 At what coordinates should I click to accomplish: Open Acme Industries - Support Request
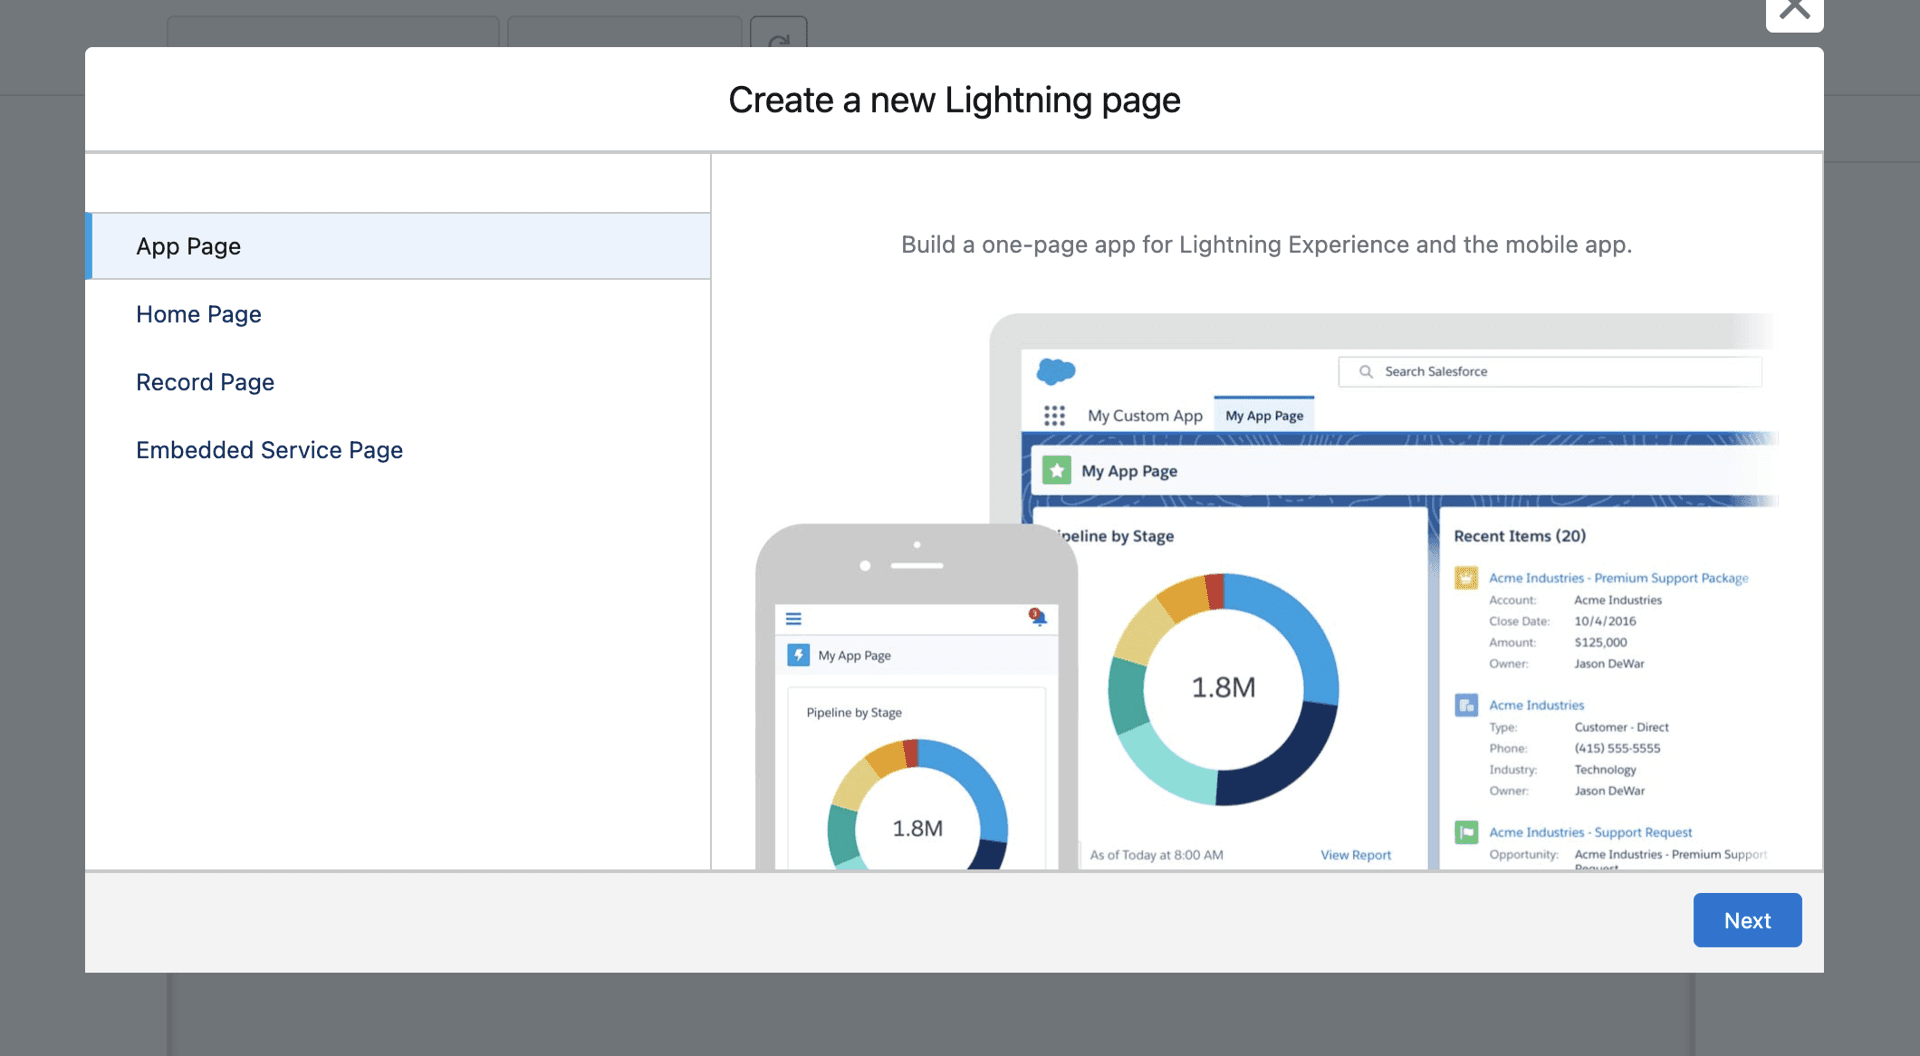click(x=1590, y=832)
